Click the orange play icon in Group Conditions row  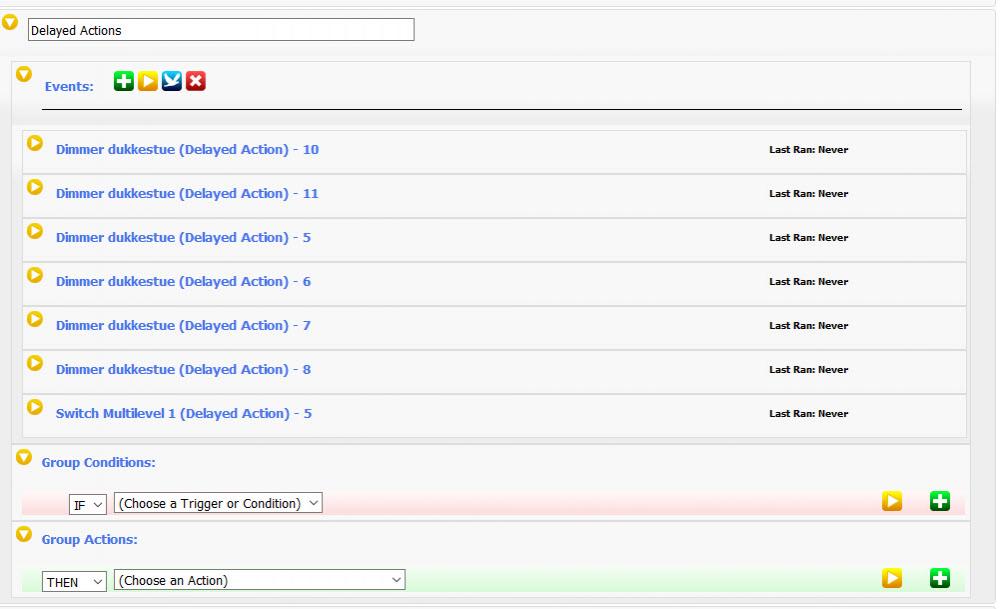point(892,501)
